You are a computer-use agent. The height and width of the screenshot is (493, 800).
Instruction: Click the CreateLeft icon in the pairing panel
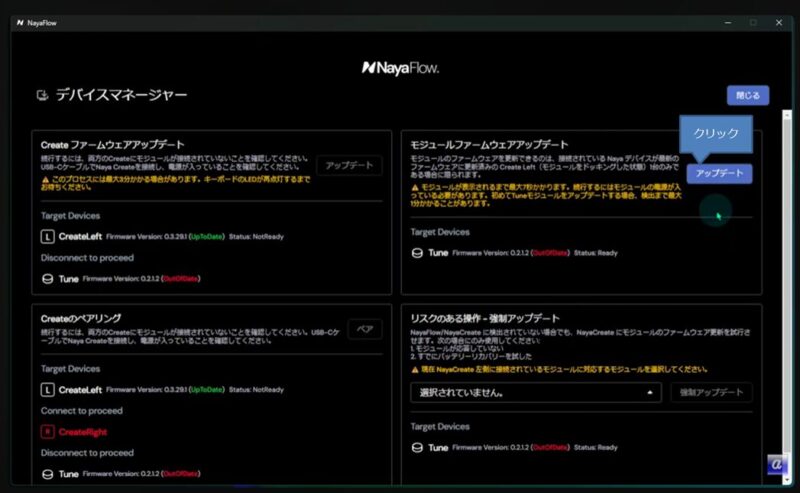pos(47,390)
